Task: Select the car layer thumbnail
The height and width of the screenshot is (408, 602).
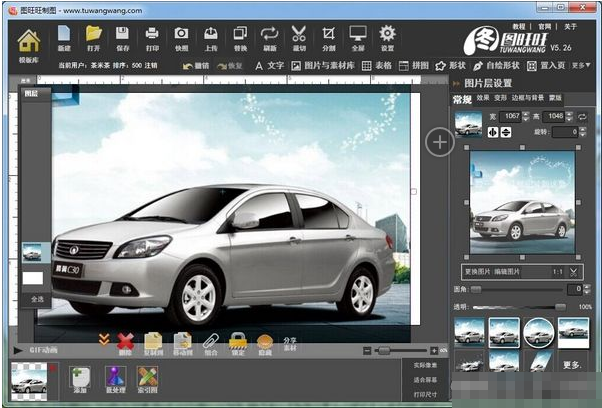Action: coord(33,252)
